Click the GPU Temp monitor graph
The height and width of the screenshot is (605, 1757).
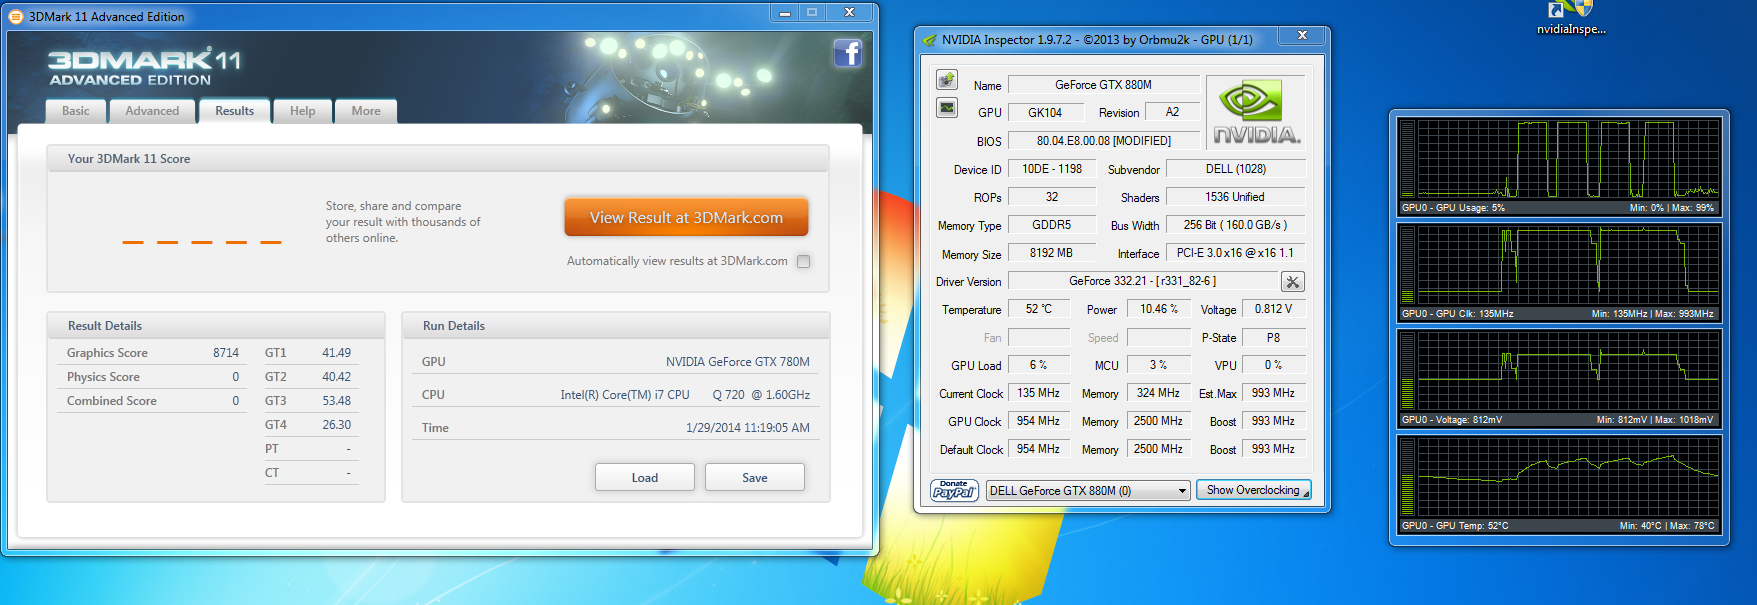[1560, 484]
